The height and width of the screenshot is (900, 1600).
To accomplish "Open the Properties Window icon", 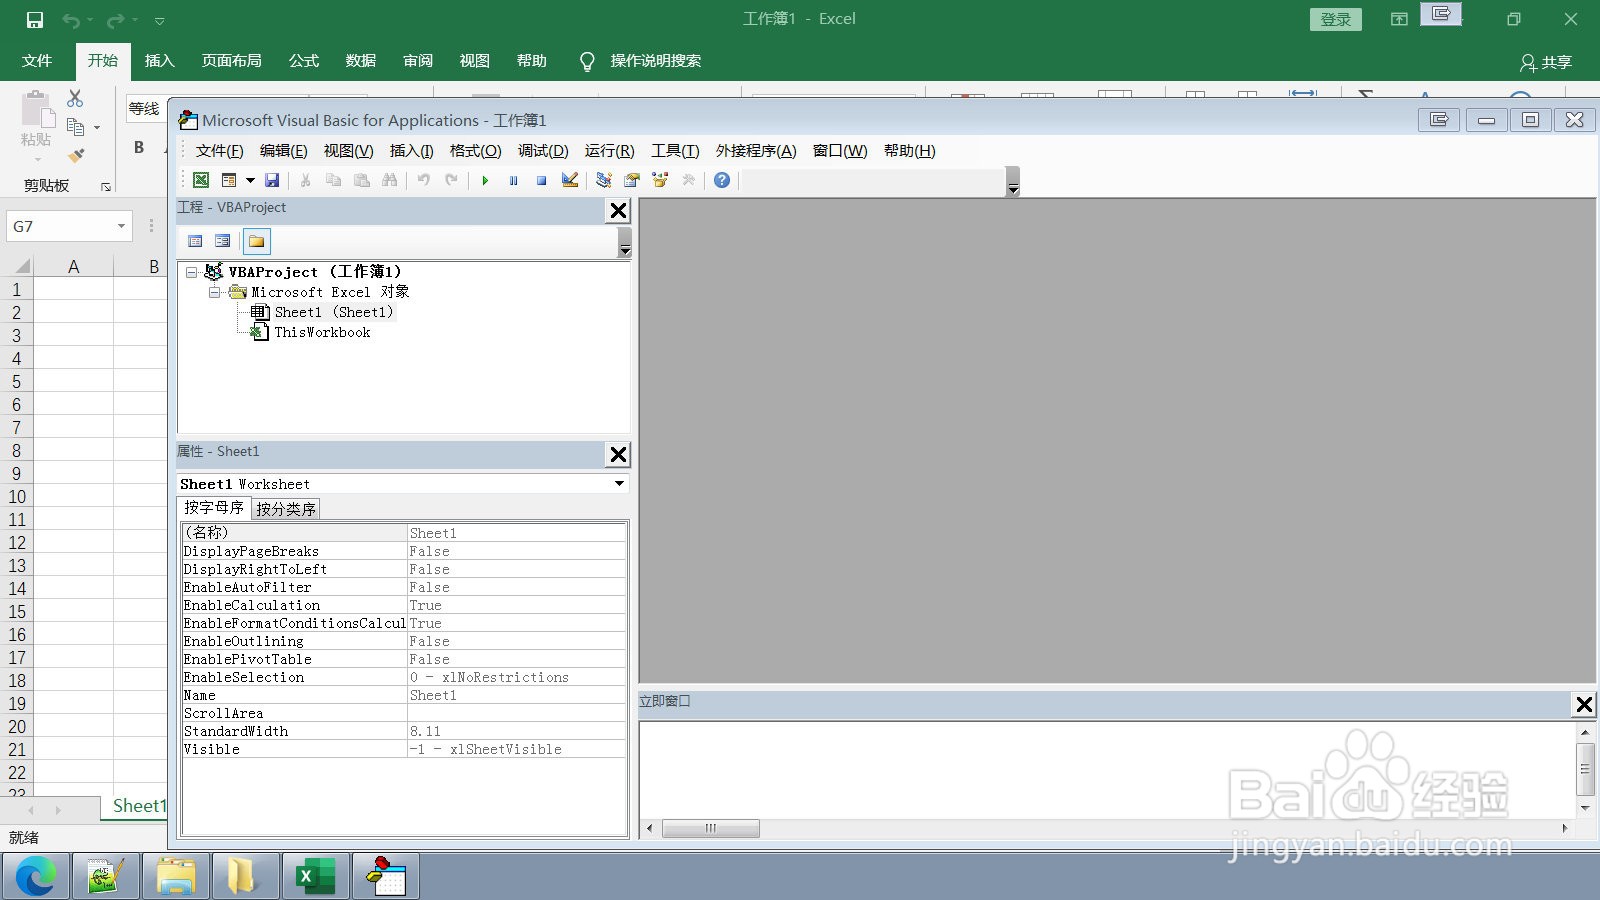I will point(632,180).
